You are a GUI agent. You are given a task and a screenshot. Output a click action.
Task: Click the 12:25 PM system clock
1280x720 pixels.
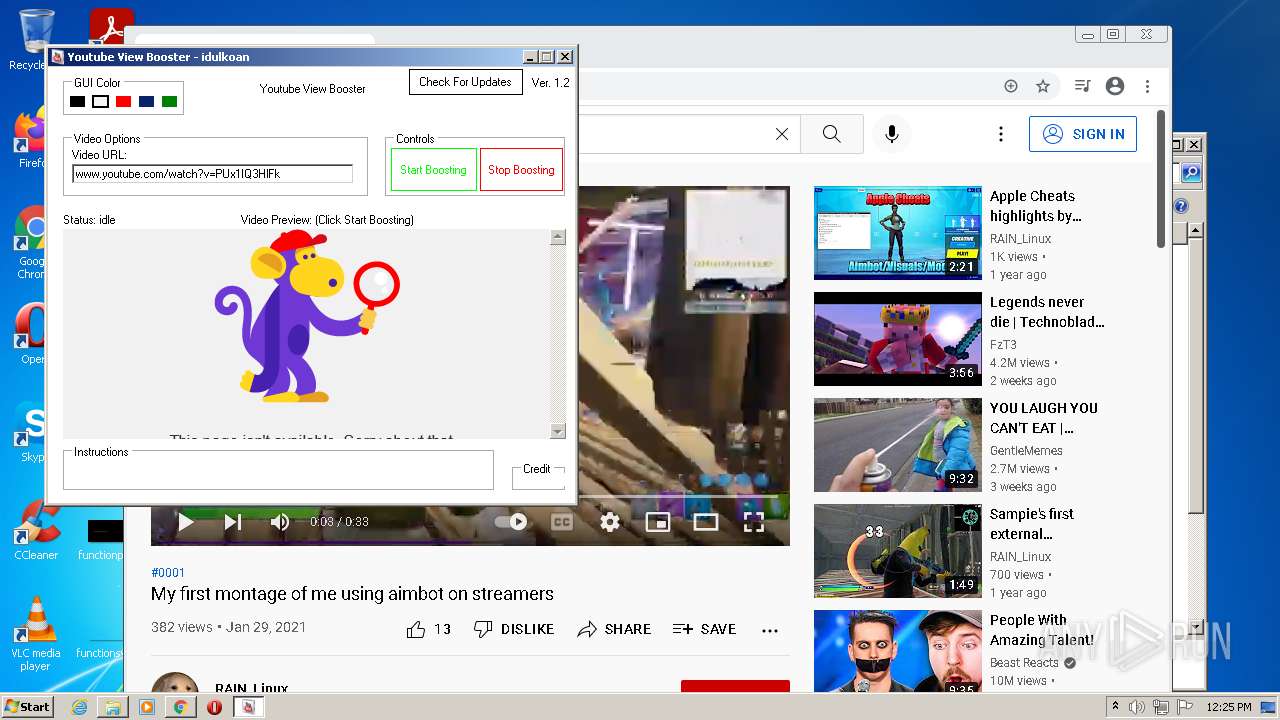pyautogui.click(x=1229, y=707)
